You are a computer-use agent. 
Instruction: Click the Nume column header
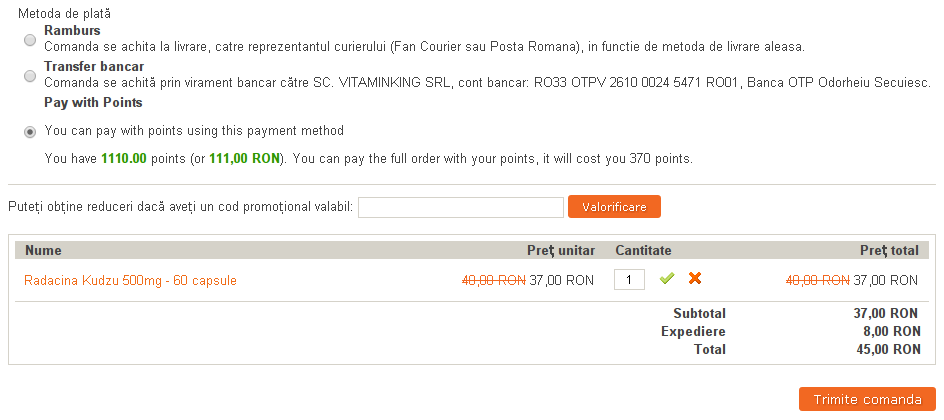43,250
